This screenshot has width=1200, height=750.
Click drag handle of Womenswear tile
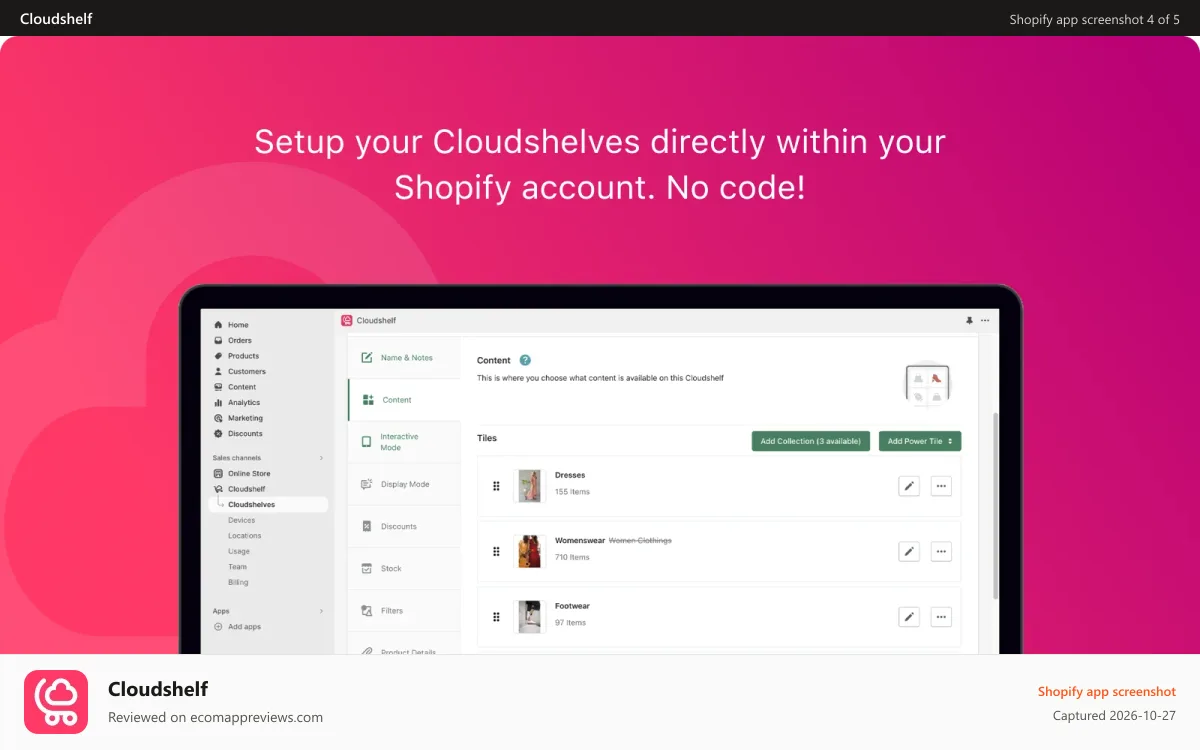pyautogui.click(x=496, y=551)
